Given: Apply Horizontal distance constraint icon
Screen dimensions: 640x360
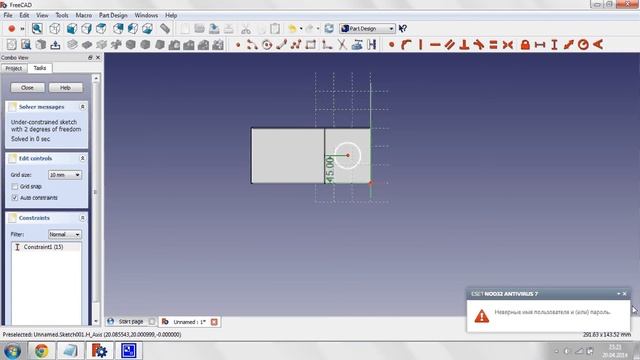Looking at the screenshot, I should 540,44.
